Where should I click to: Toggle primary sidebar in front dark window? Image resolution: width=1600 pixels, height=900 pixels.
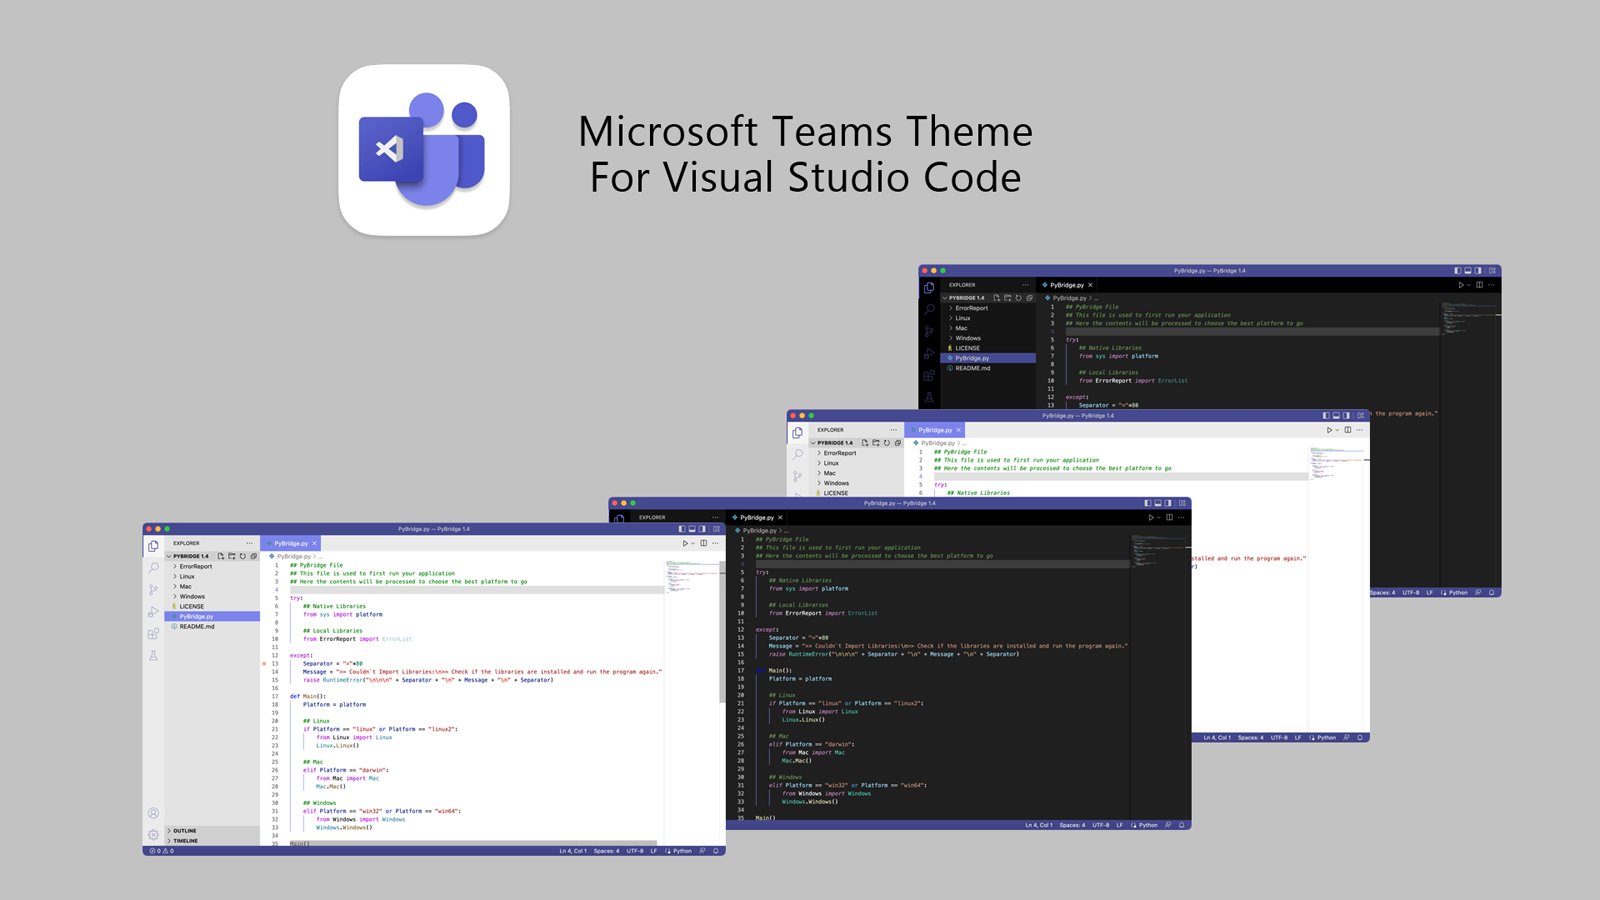[1148, 503]
